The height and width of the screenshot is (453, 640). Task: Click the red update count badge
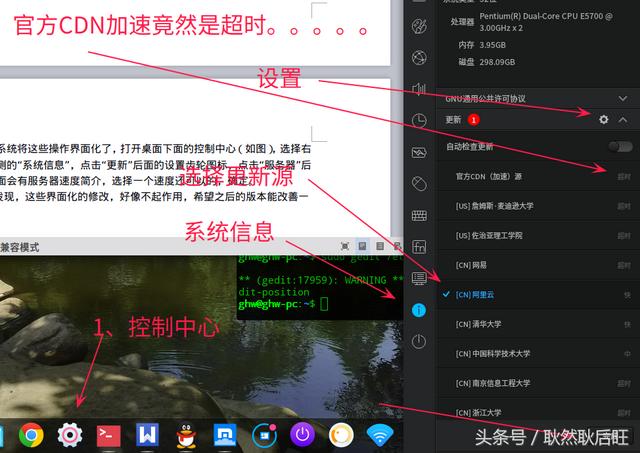(473, 120)
